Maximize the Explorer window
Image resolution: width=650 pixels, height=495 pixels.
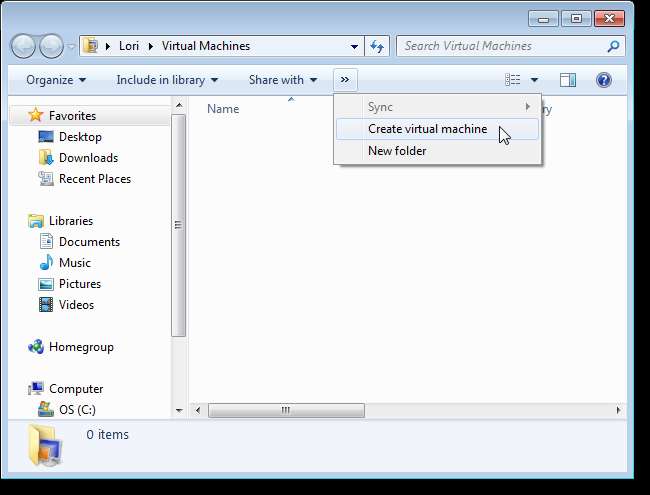pyautogui.click(x=576, y=19)
